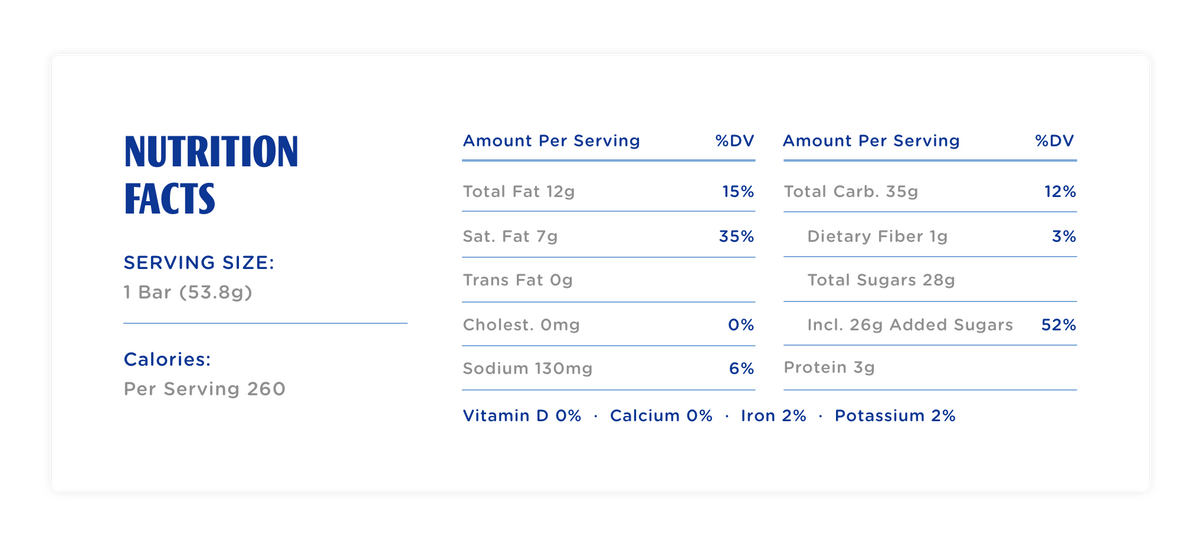Select the Calcium 0% text
The width and height of the screenshot is (1200, 551).
point(661,416)
